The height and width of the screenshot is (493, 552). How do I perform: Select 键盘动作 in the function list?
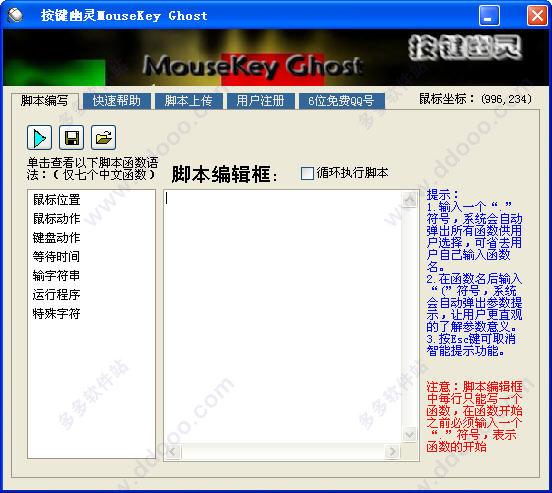[x=56, y=238]
